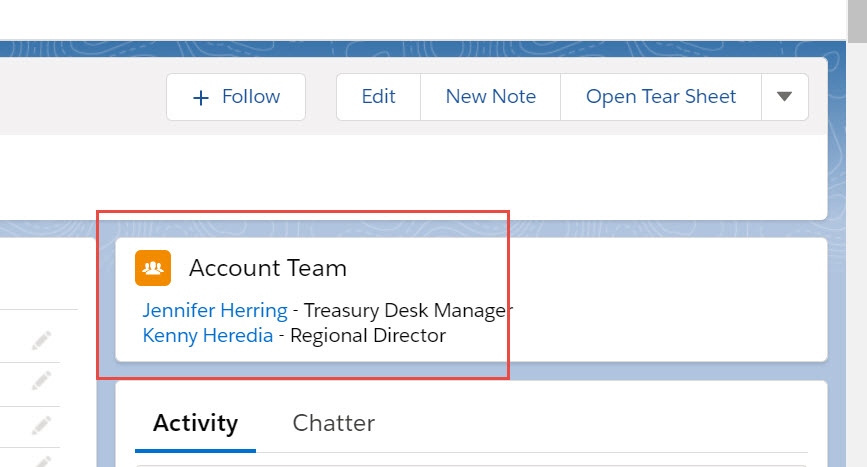Click the plus icon on Follow

click(201, 97)
